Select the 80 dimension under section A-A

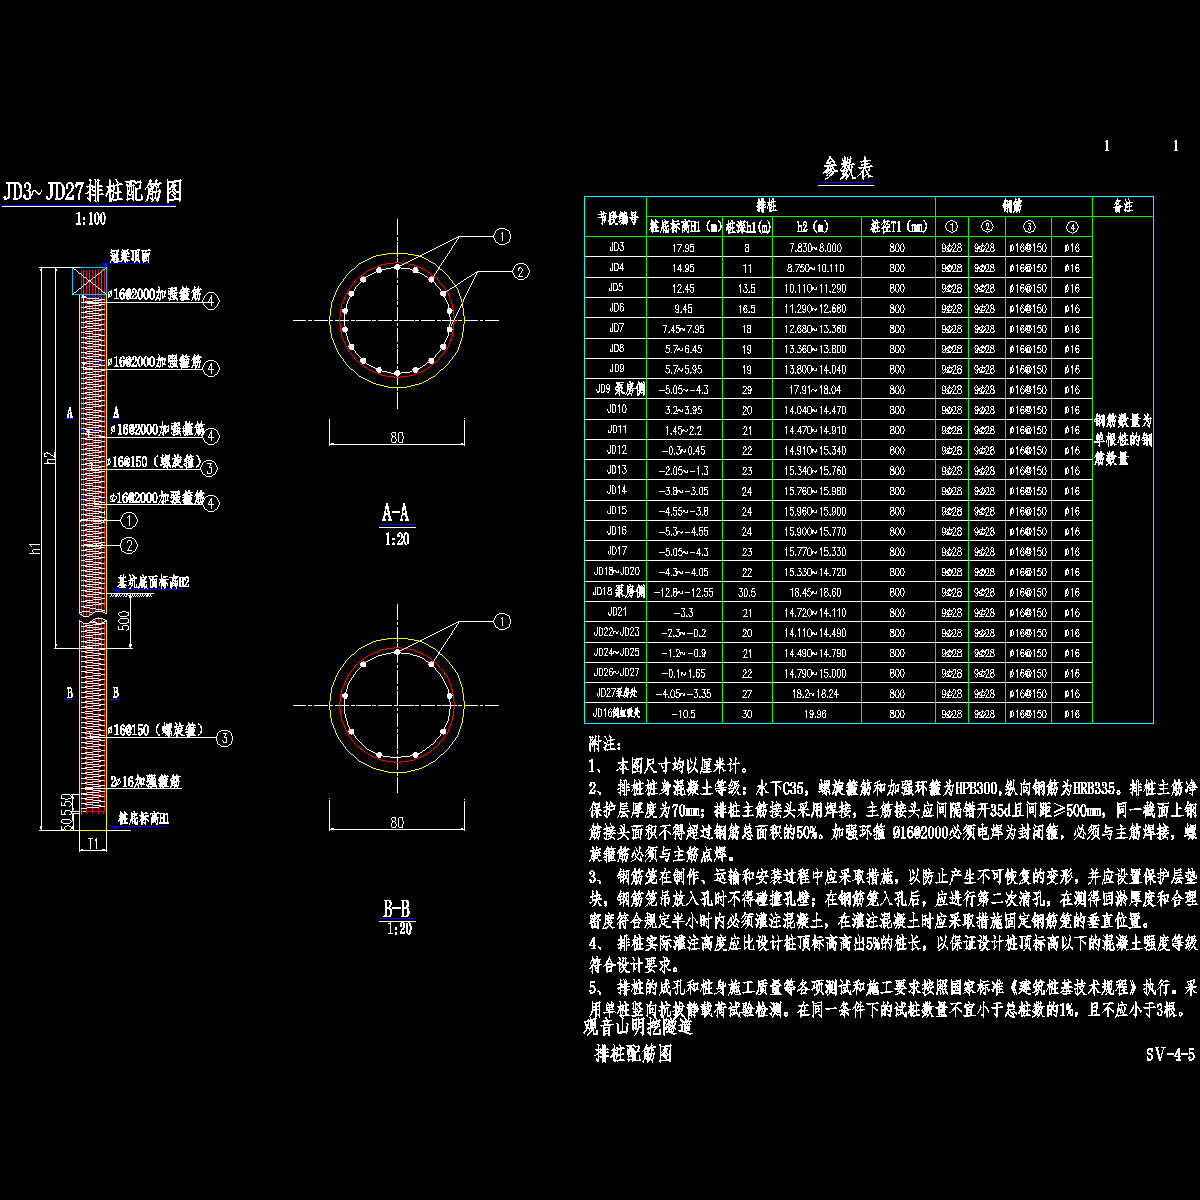(x=397, y=437)
